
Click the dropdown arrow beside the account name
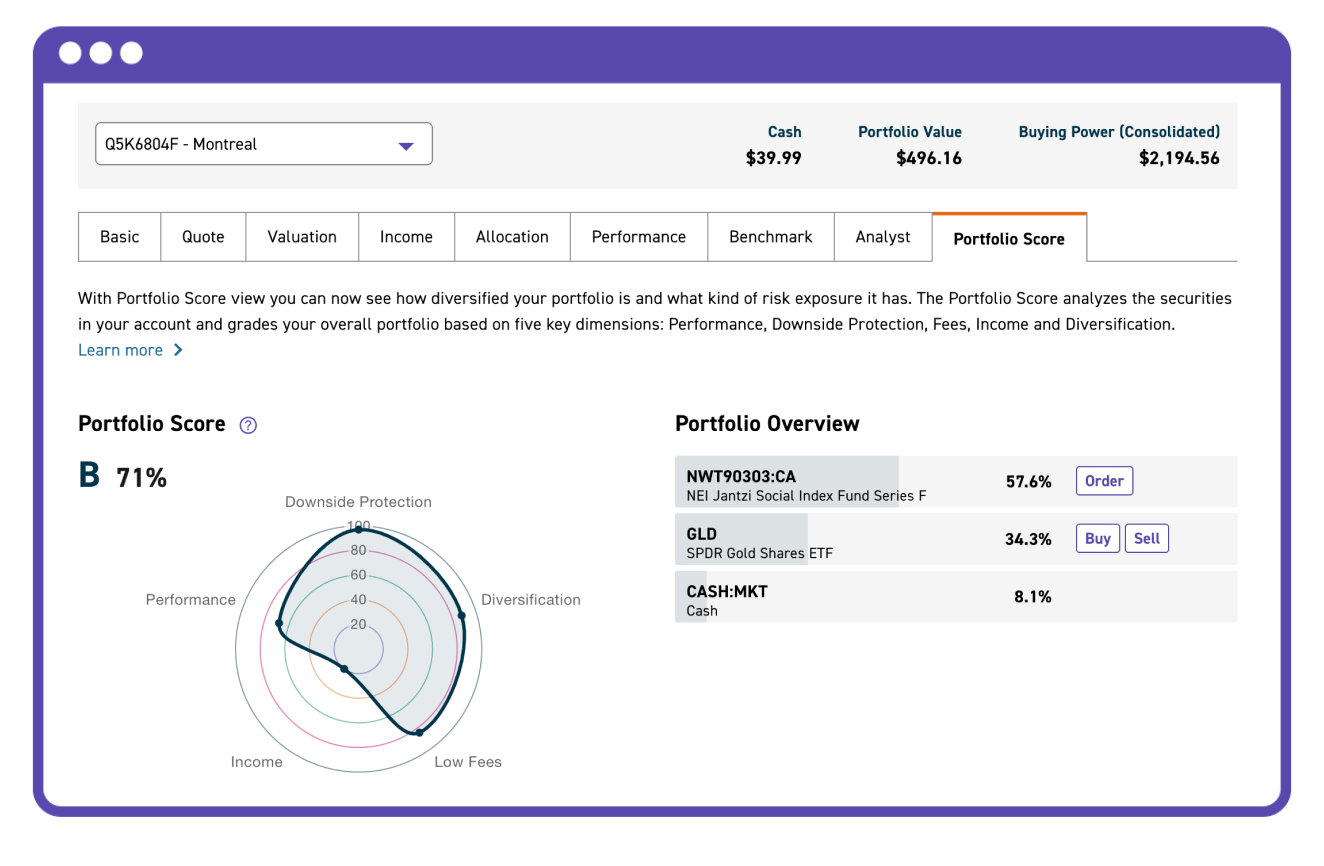tap(406, 144)
